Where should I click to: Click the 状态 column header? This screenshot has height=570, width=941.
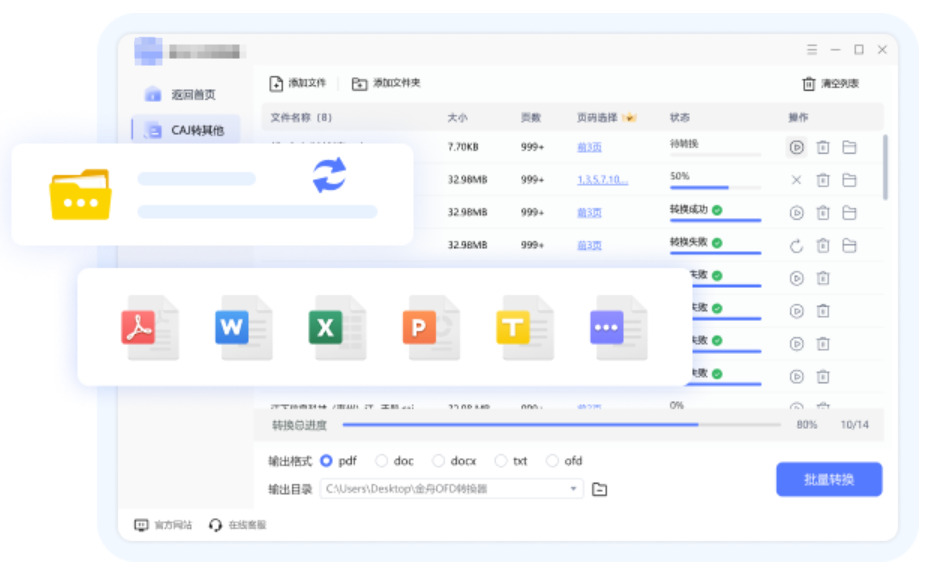coord(679,118)
